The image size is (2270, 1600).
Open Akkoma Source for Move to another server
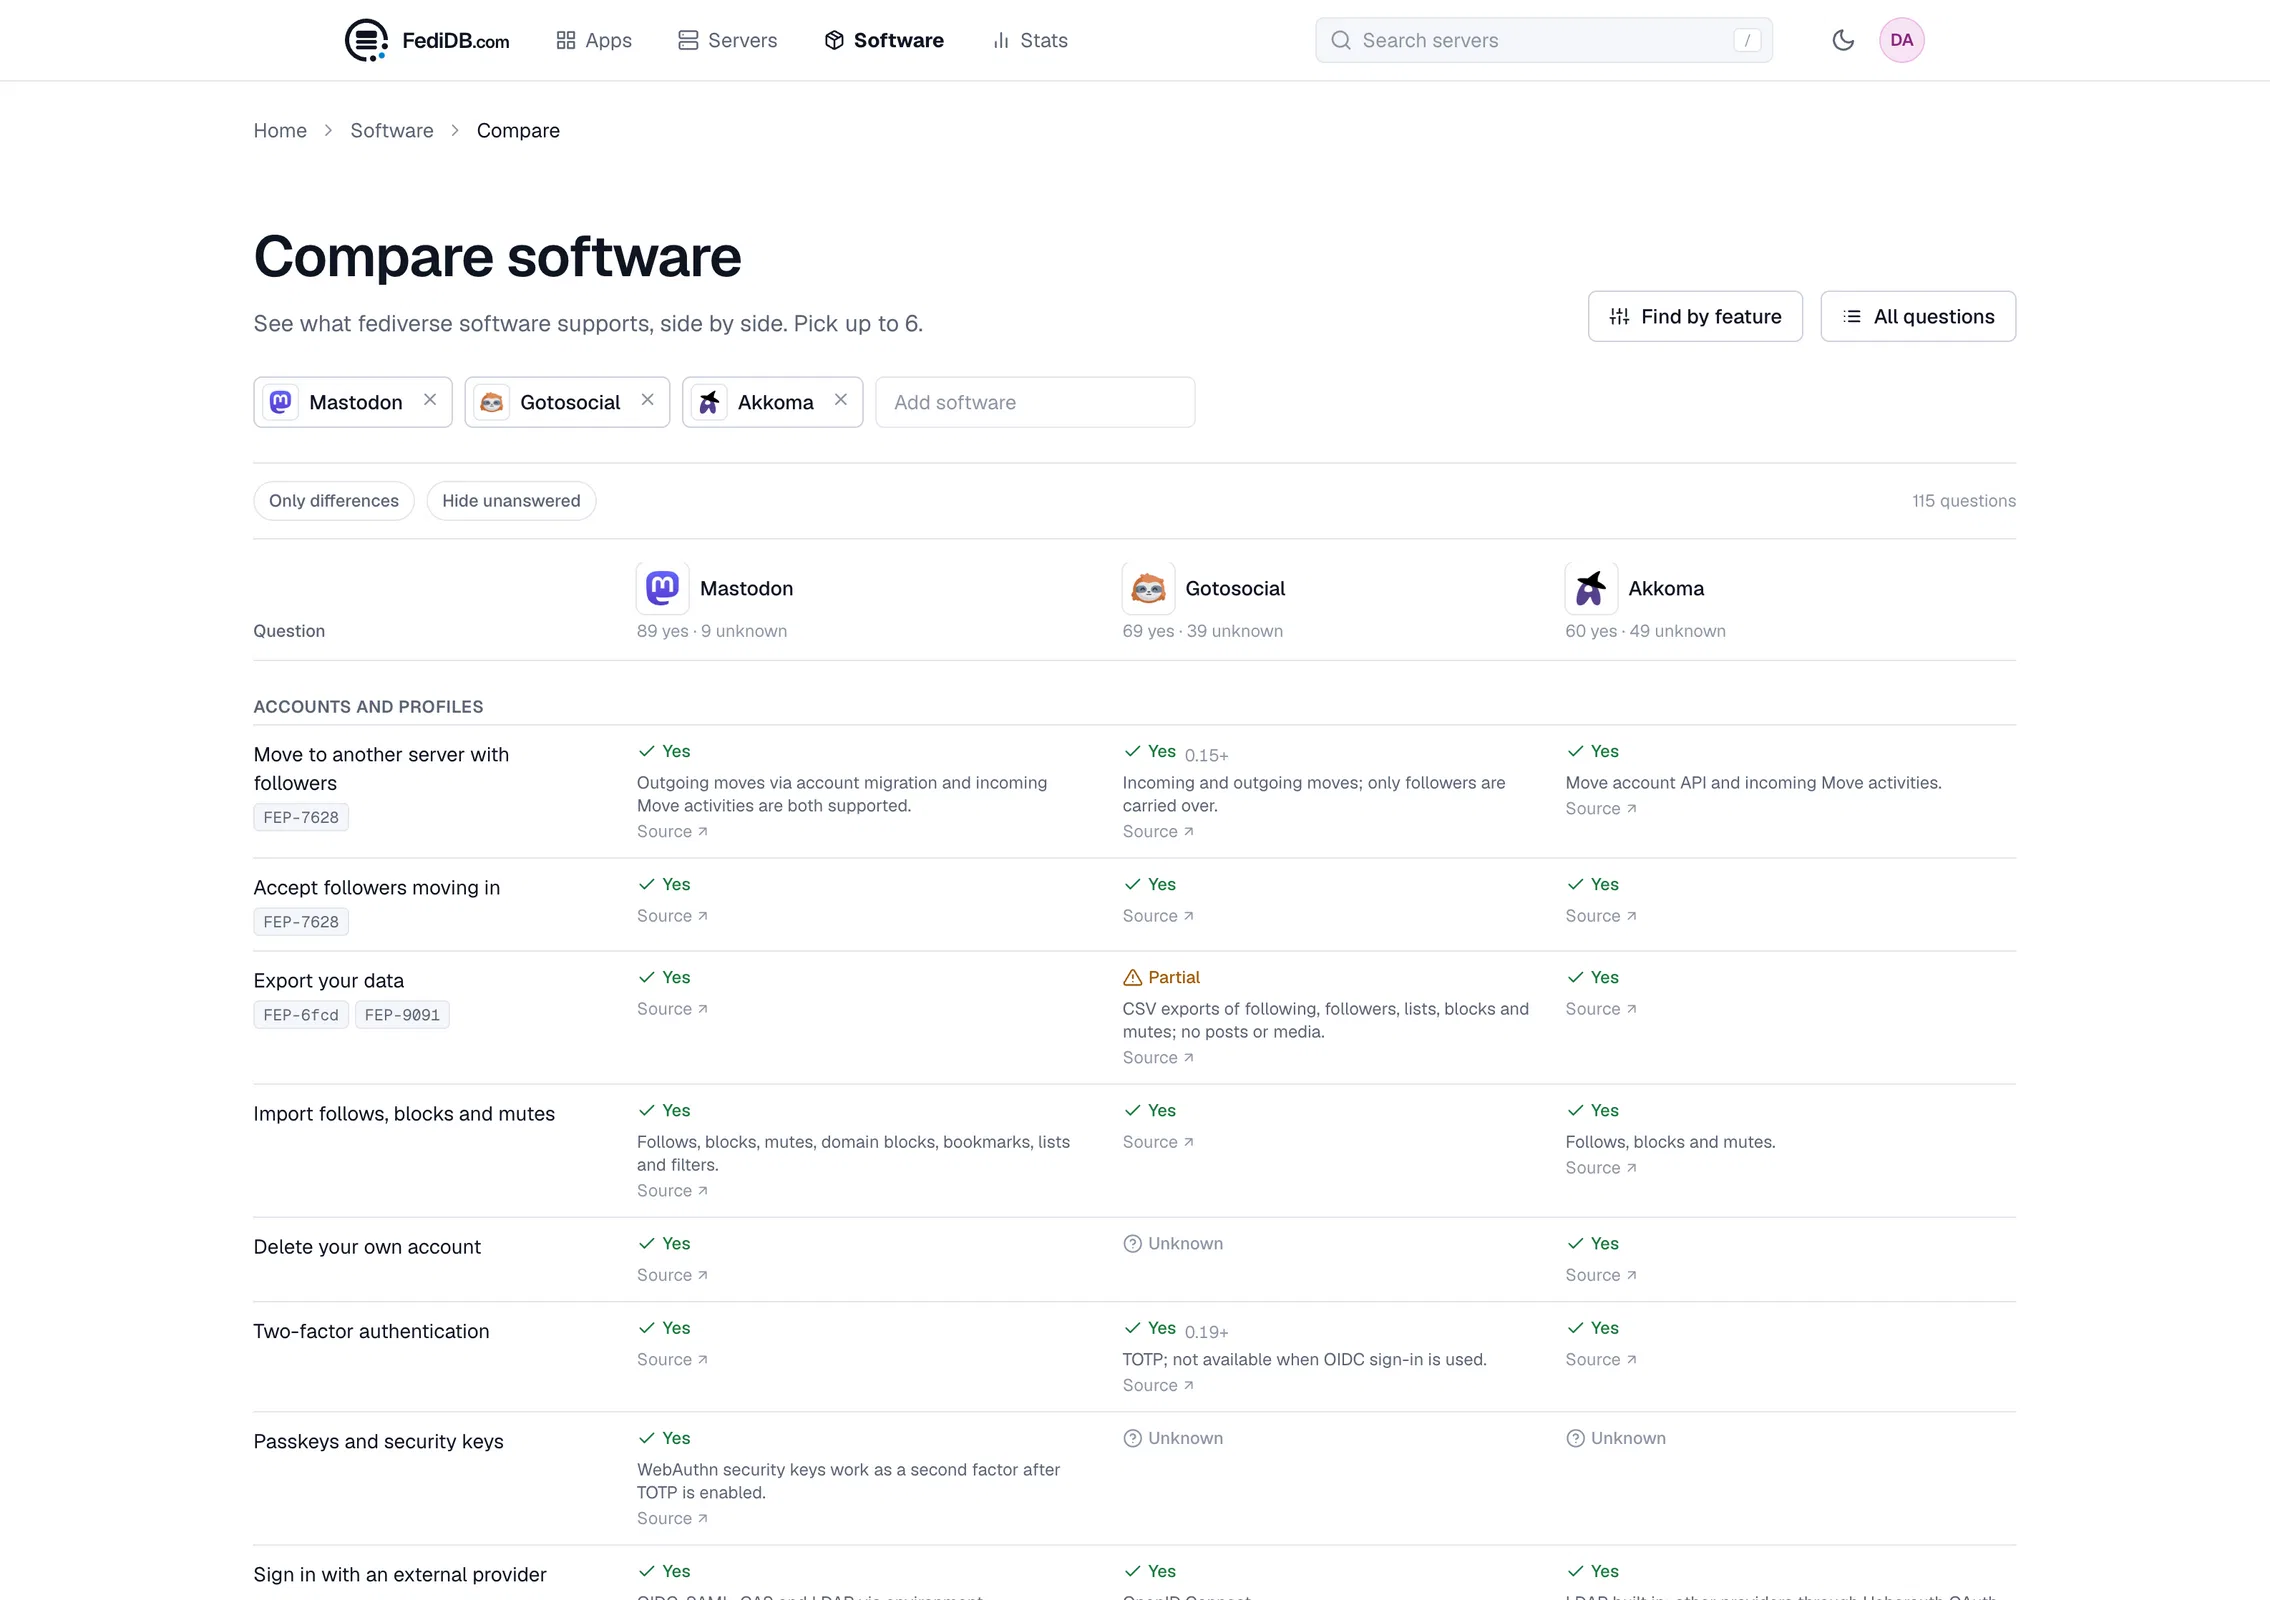click(x=1601, y=808)
